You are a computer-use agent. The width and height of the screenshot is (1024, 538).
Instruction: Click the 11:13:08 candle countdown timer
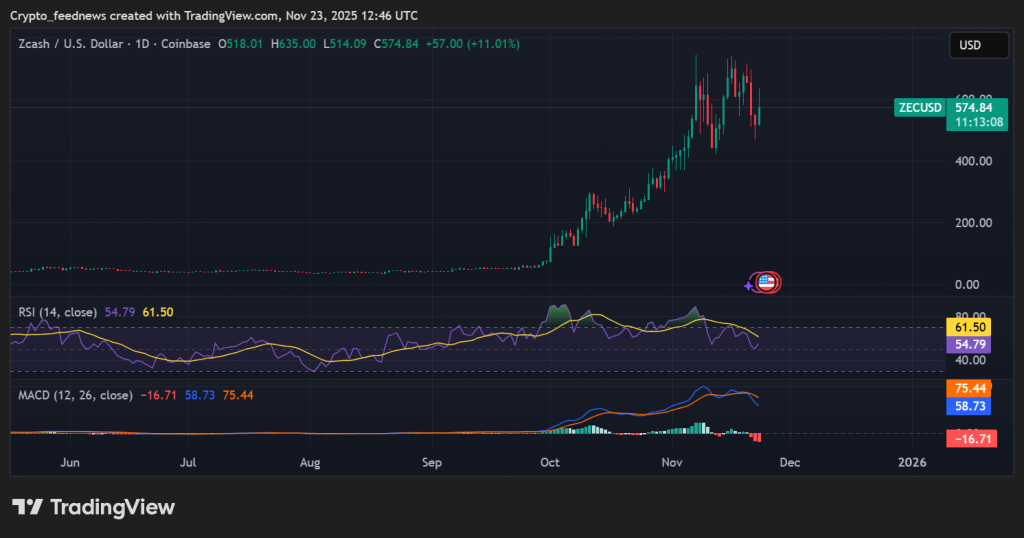pos(978,122)
